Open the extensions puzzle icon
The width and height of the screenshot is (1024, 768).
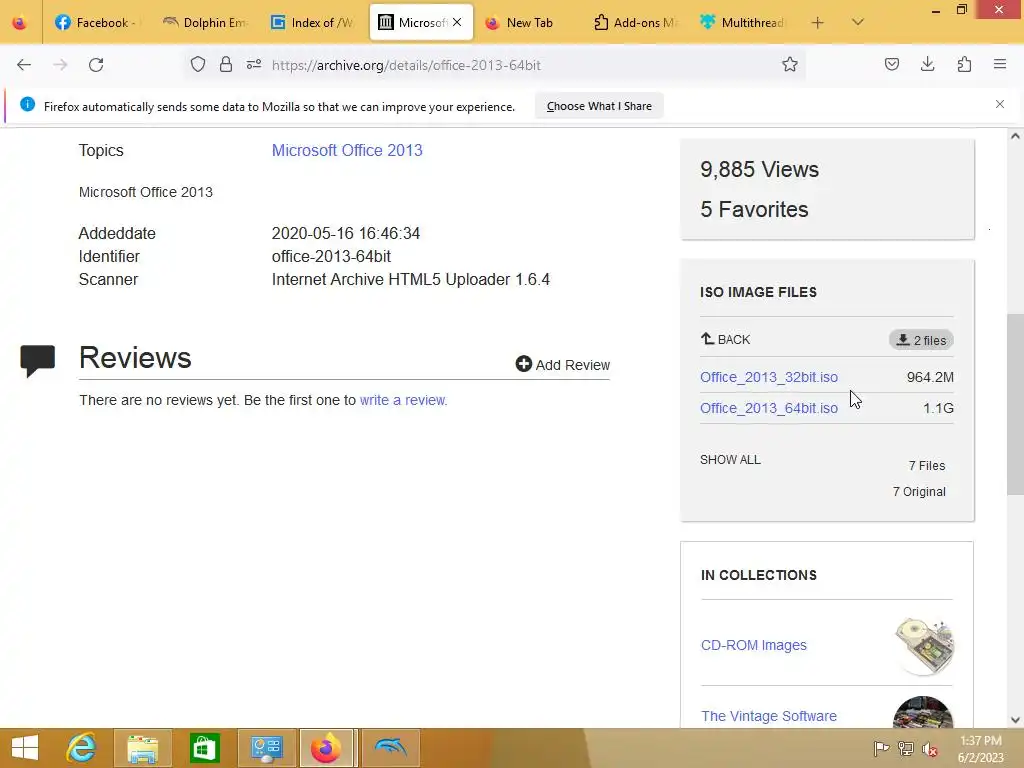(964, 64)
